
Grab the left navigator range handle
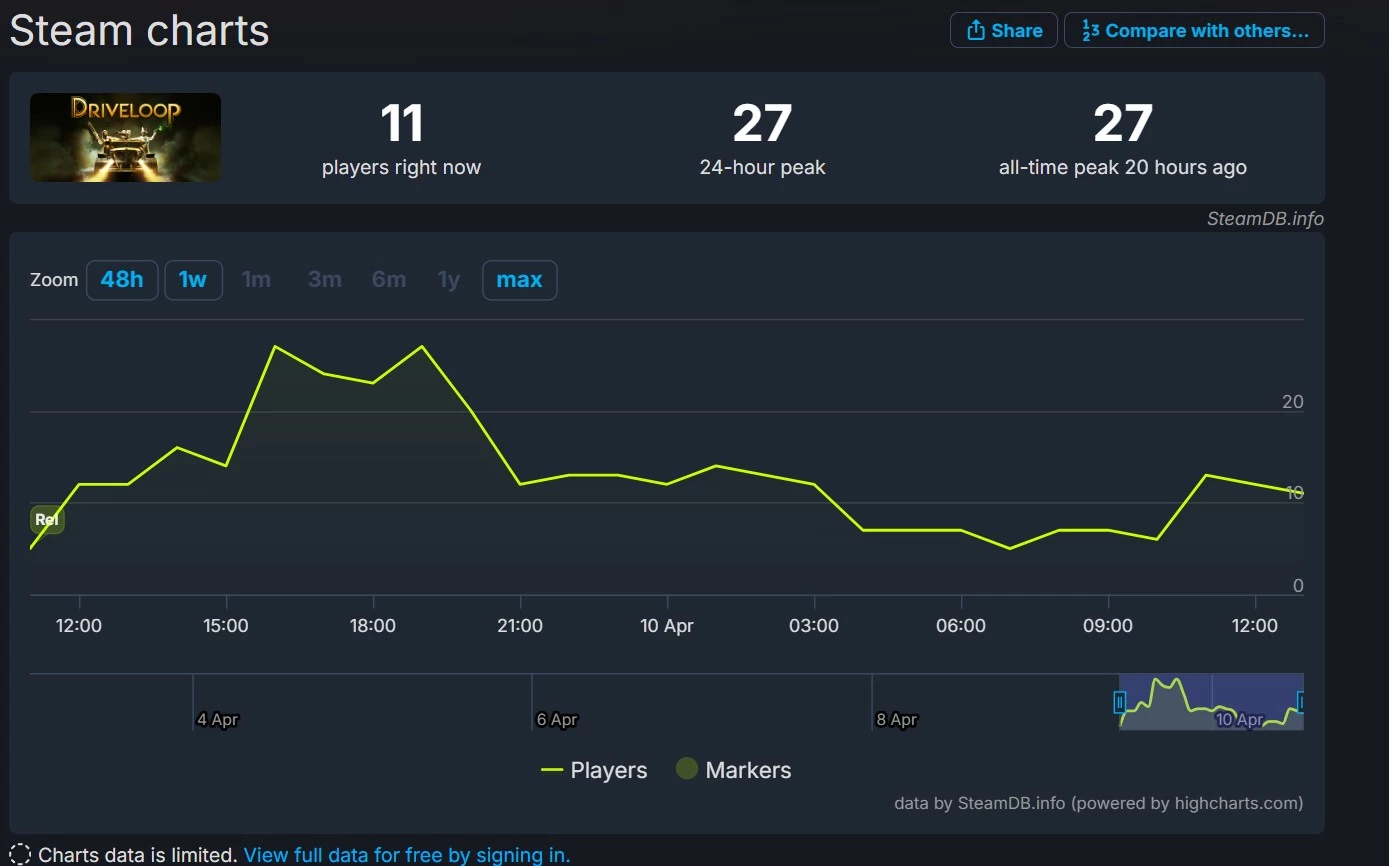tap(1120, 702)
